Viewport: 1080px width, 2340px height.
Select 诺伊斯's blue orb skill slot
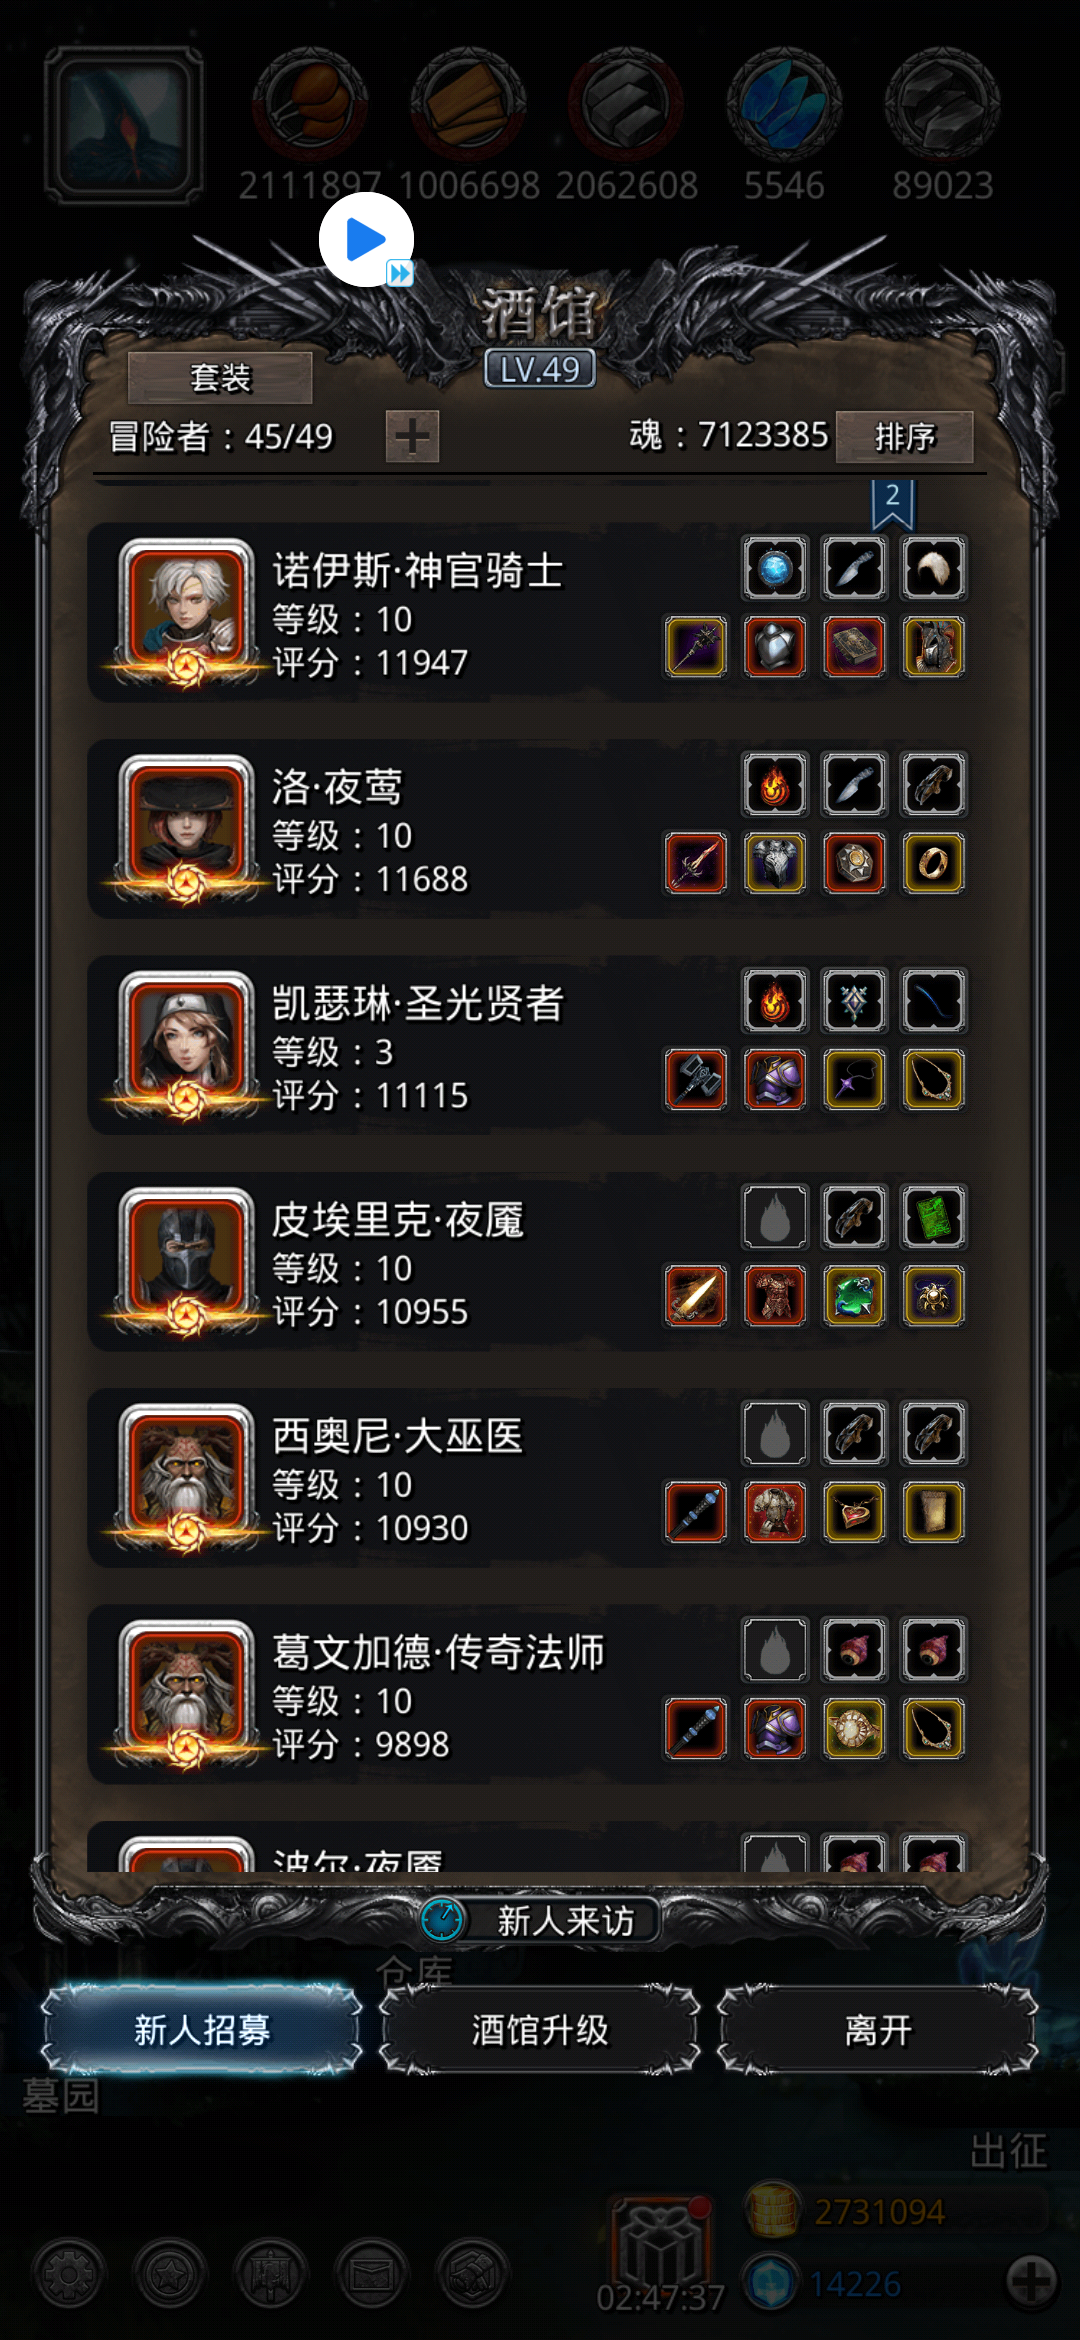pyautogui.click(x=775, y=568)
